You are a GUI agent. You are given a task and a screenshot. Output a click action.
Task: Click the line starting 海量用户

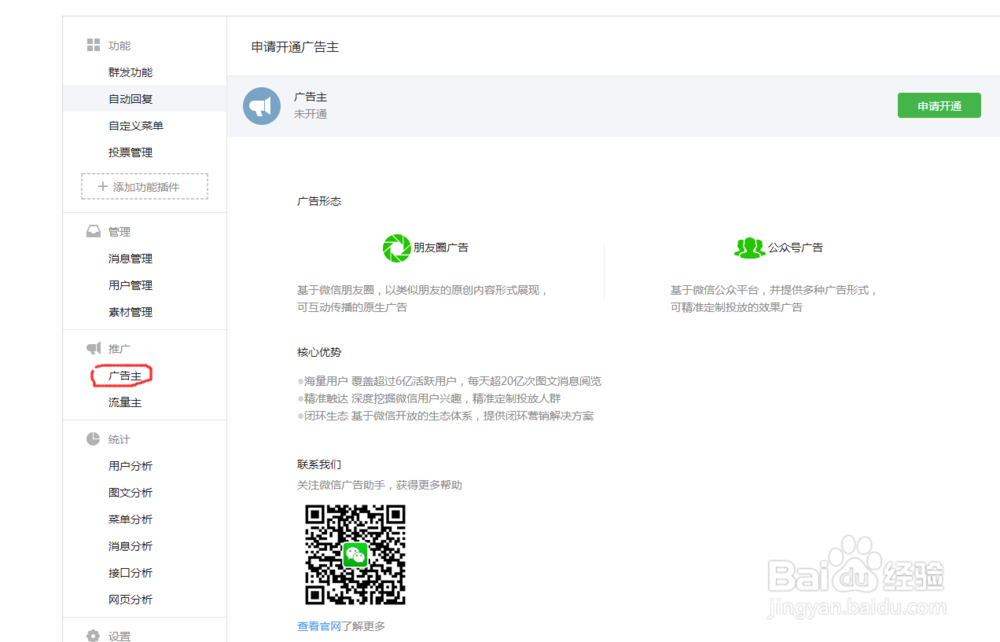[450, 381]
